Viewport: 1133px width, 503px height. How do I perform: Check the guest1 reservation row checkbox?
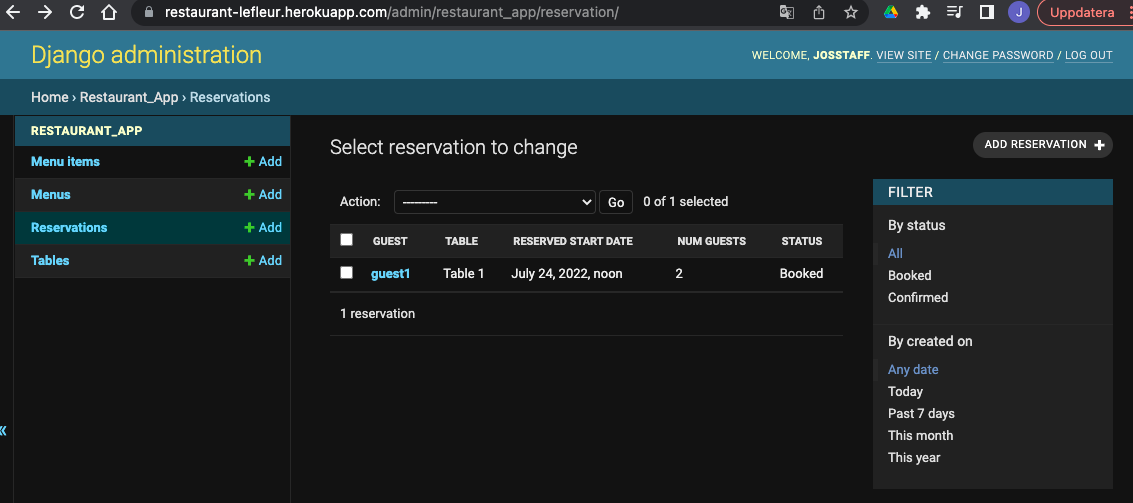tap(346, 272)
